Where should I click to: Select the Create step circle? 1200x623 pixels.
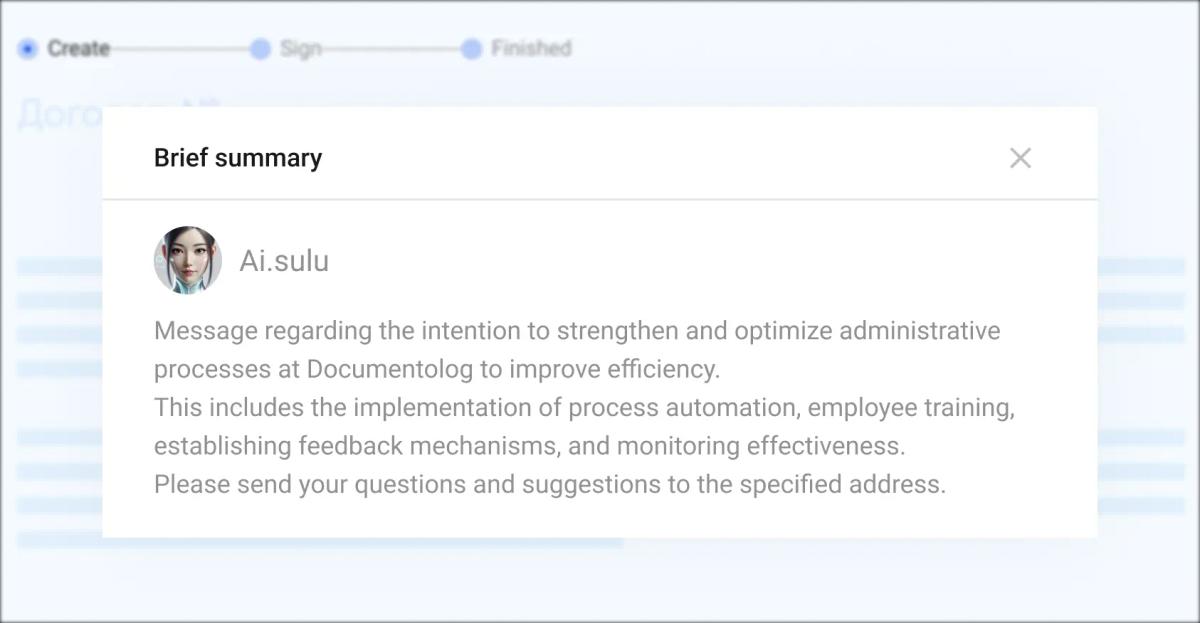(28, 48)
